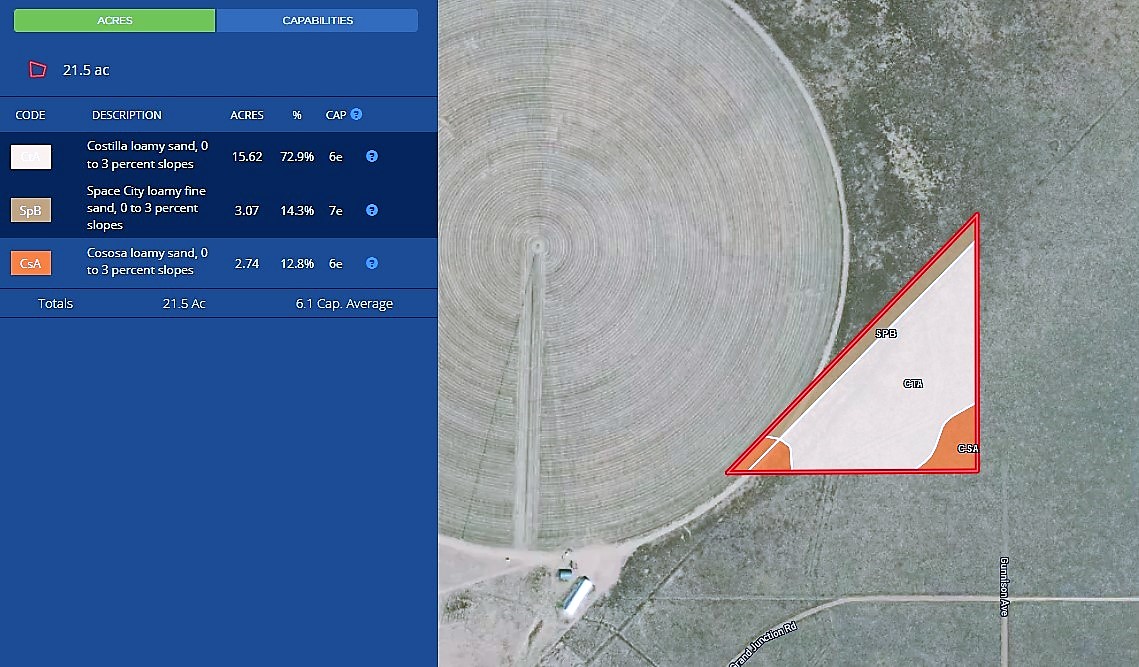Open help icon in Space City row
1139x667 pixels.
pyautogui.click(x=372, y=210)
